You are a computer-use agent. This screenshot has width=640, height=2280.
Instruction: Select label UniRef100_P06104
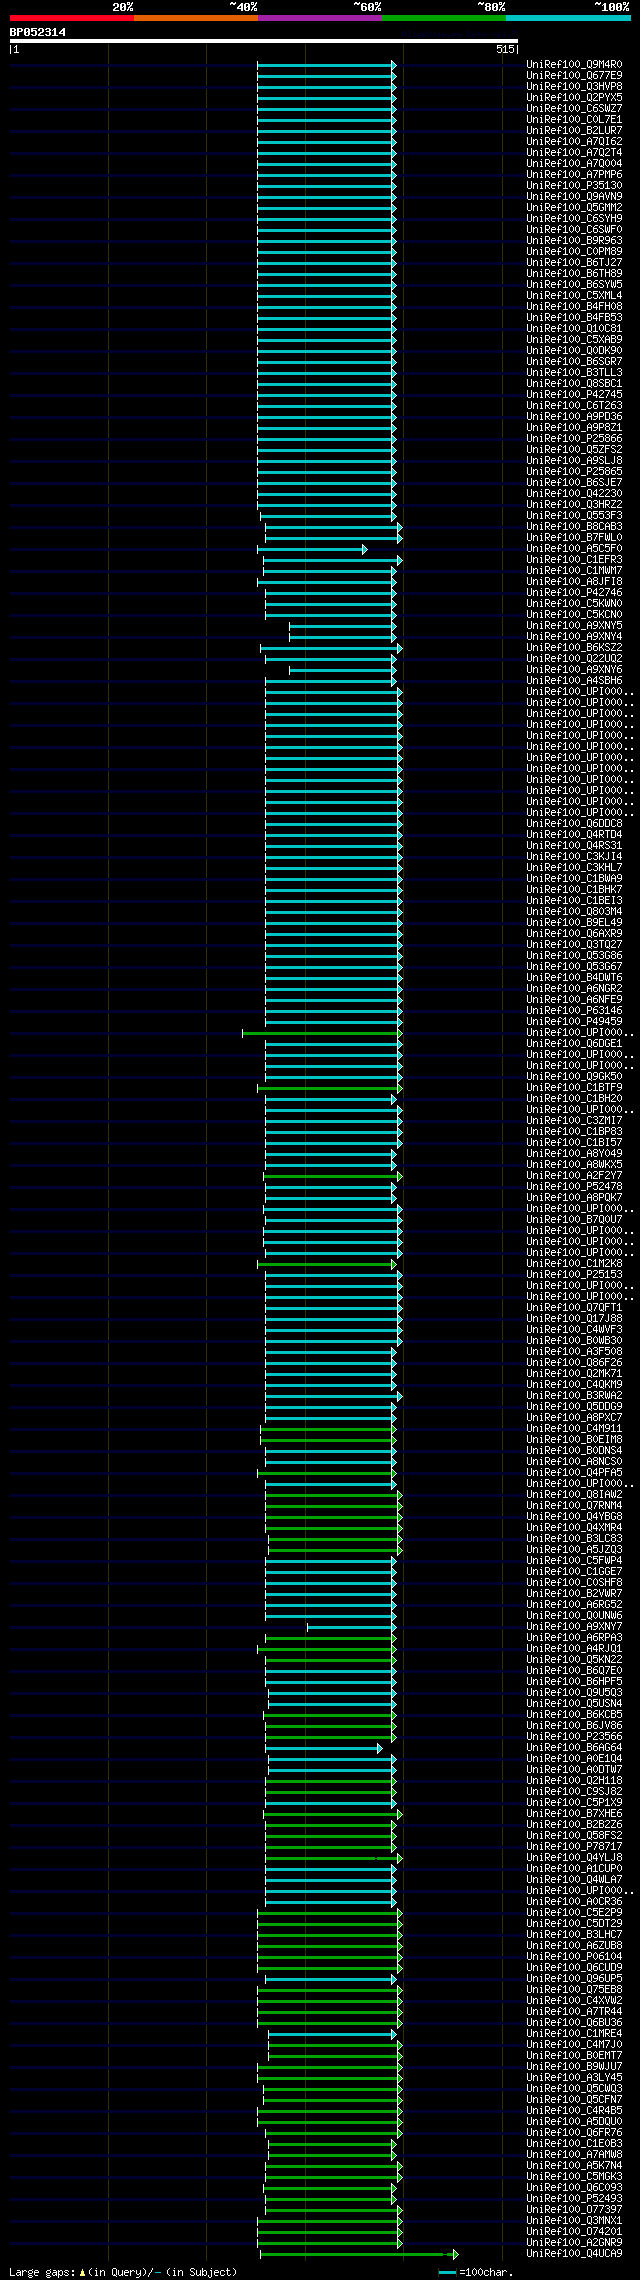(574, 1957)
